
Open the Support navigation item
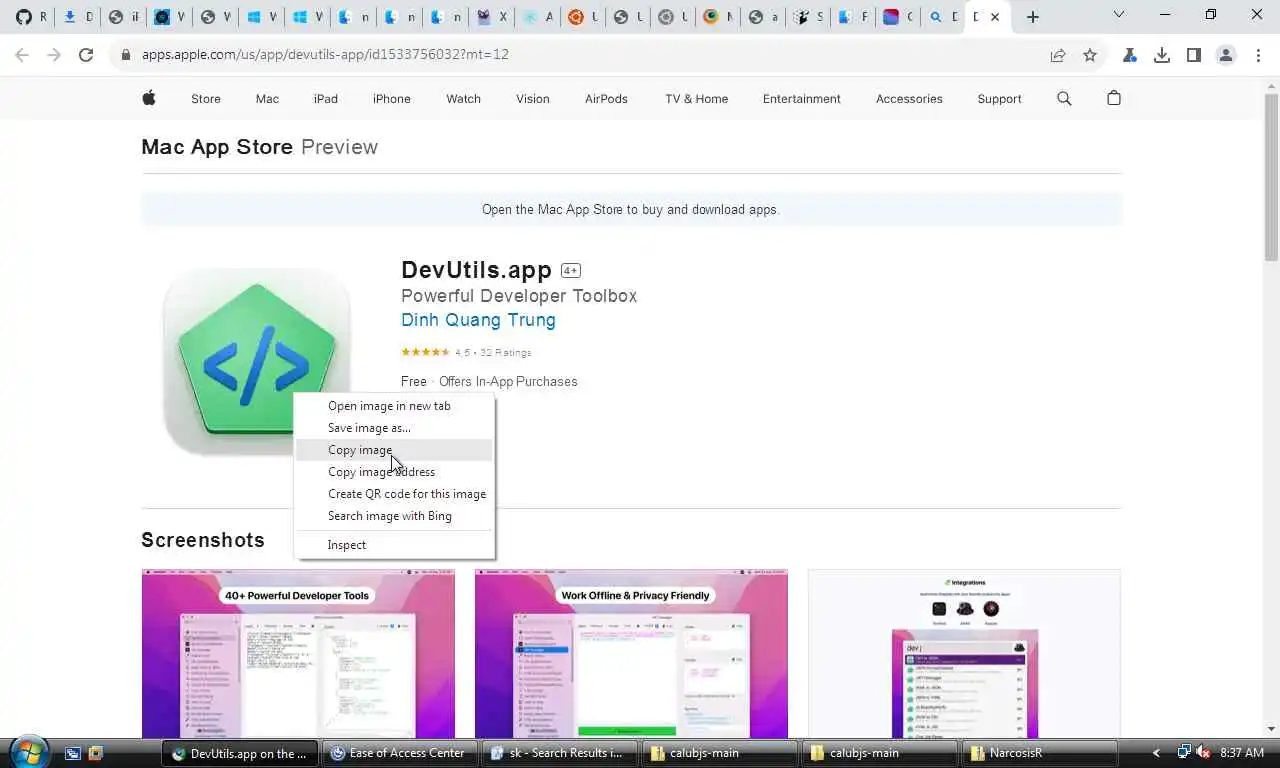point(1000,99)
